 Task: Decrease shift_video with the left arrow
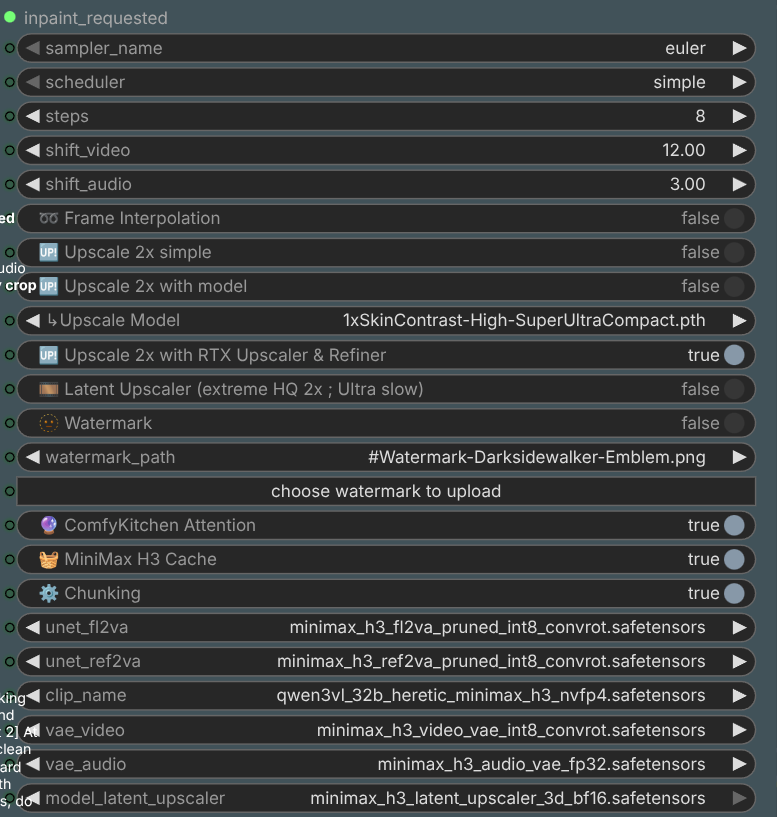pyautogui.click(x=33, y=151)
